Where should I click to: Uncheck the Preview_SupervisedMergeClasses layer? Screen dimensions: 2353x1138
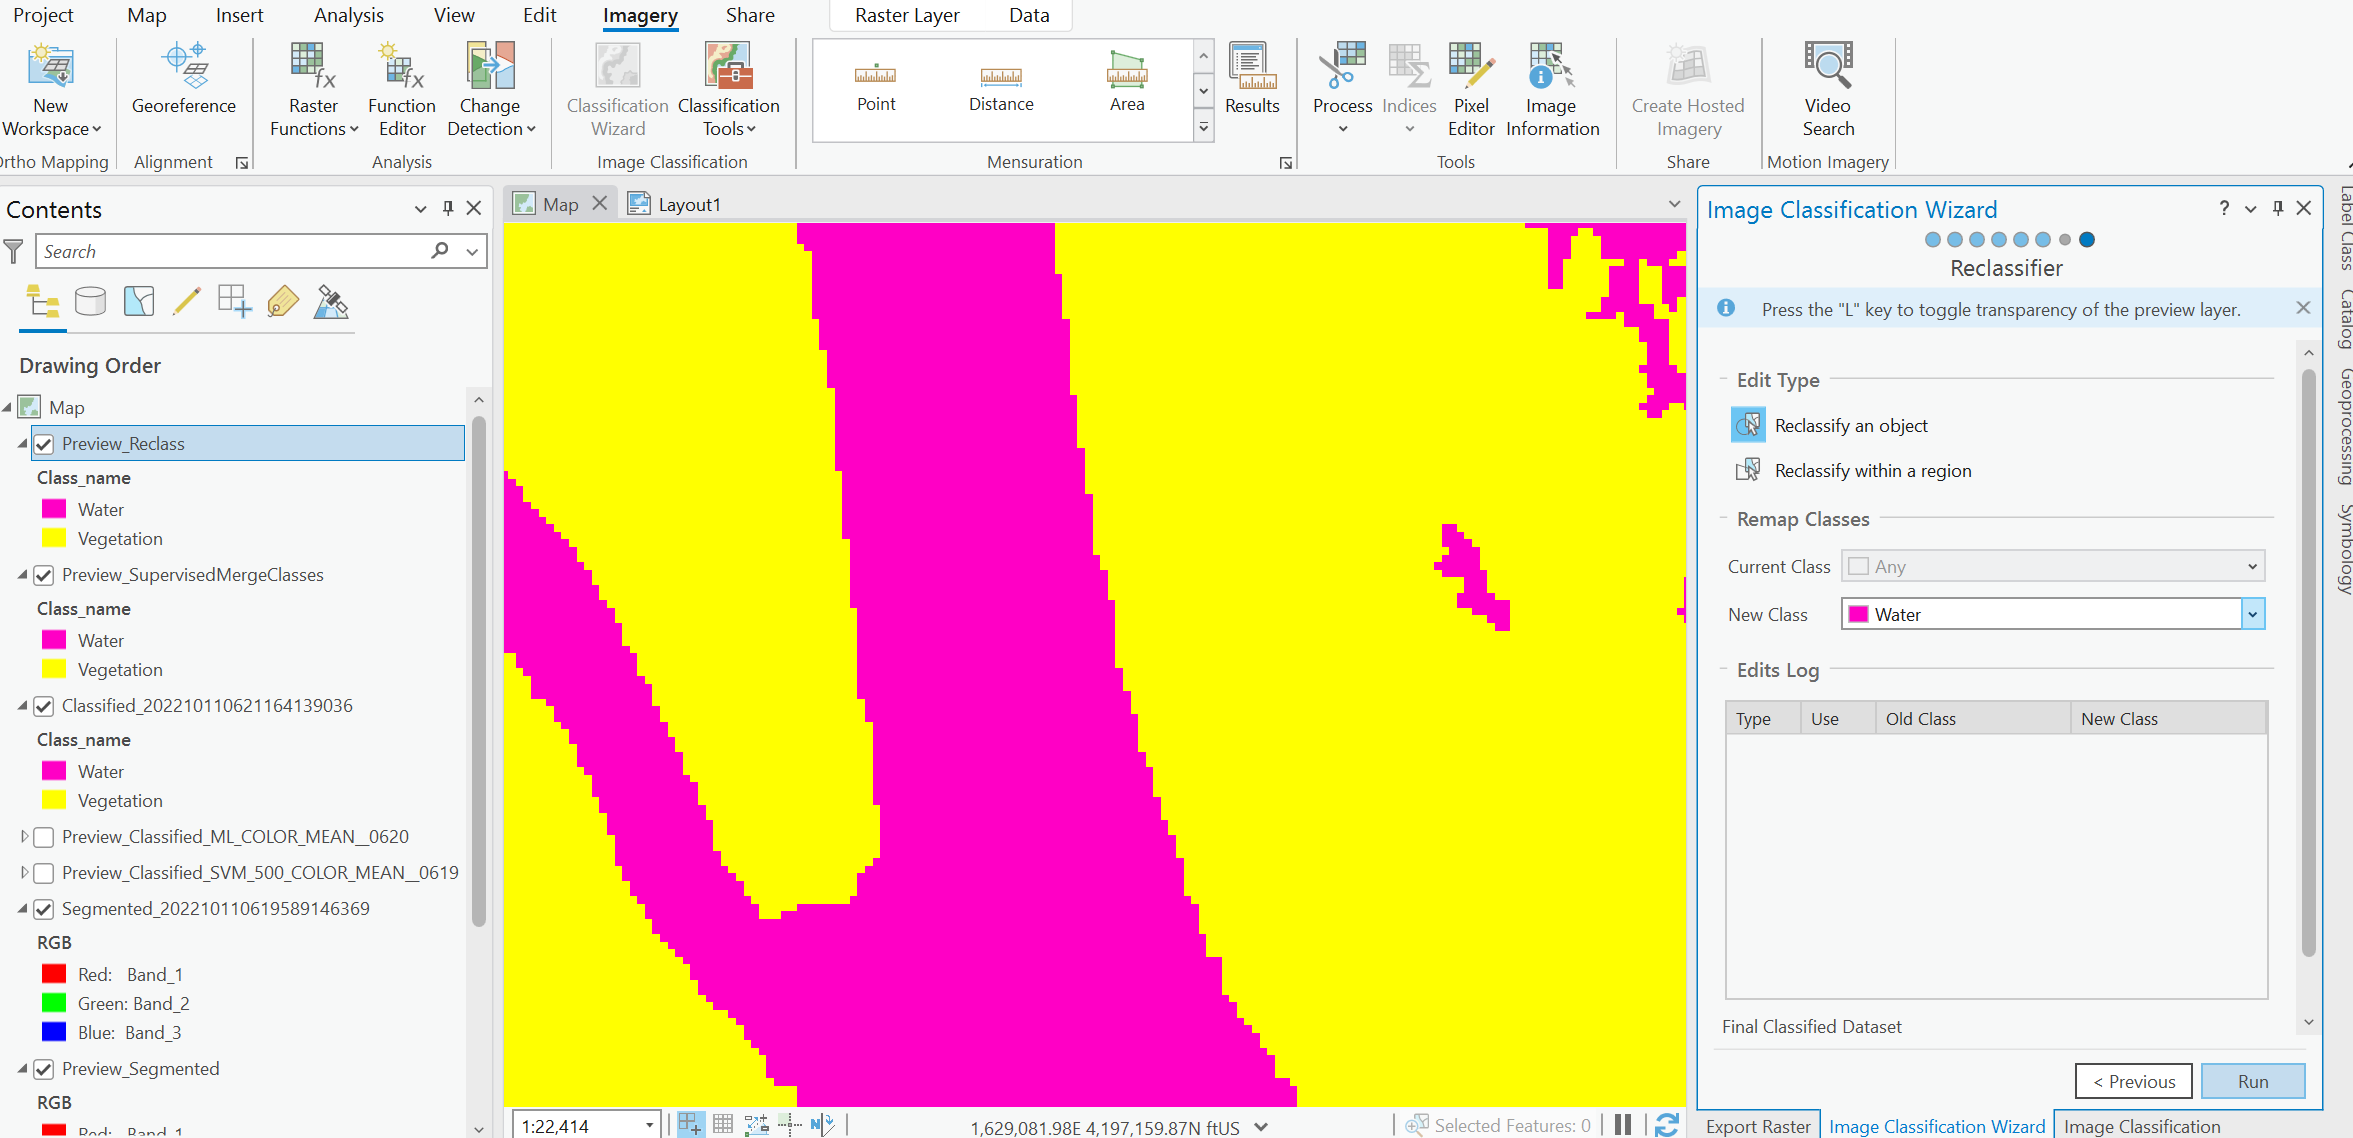click(44, 575)
